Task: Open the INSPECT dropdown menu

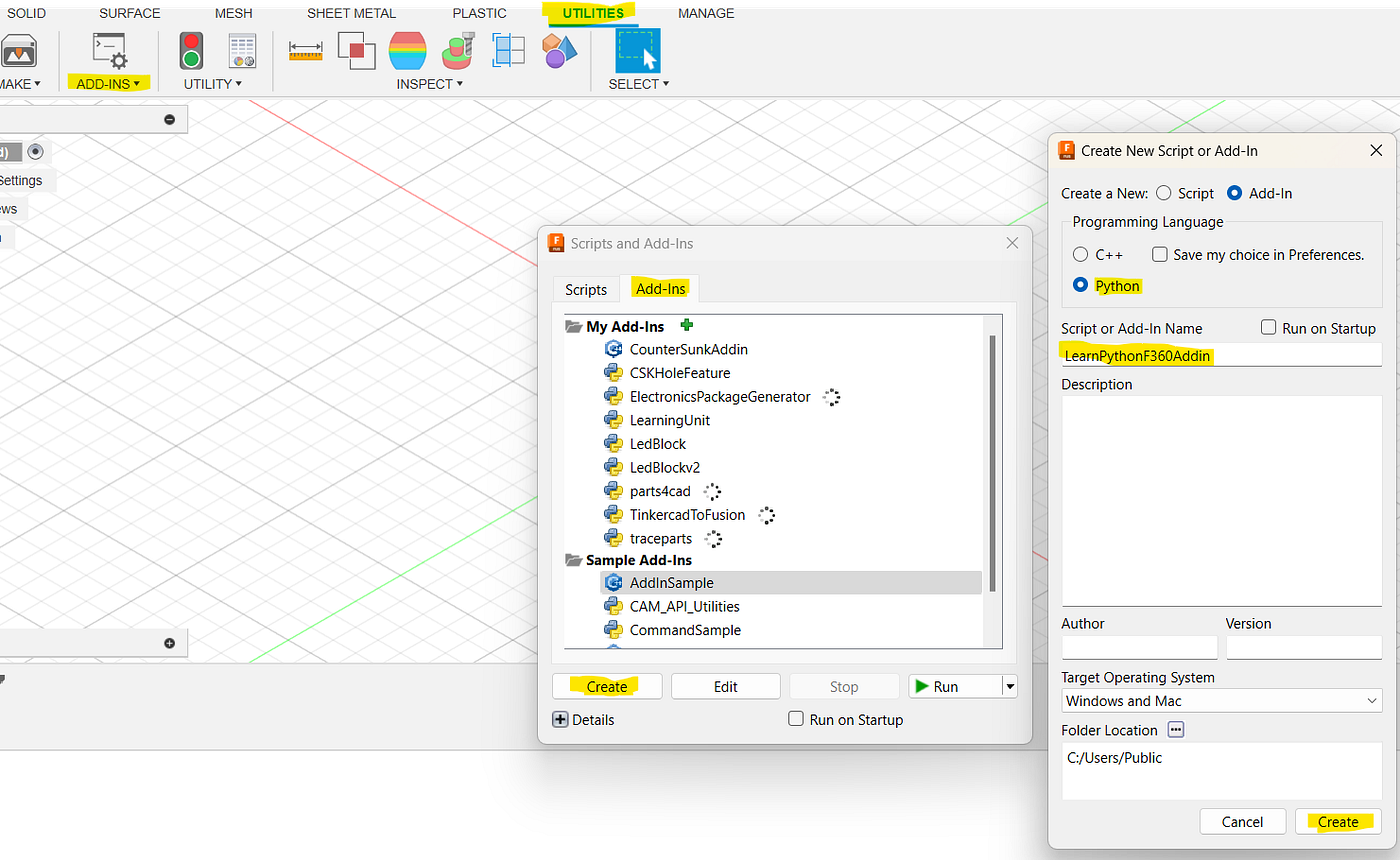Action: pyautogui.click(x=430, y=84)
